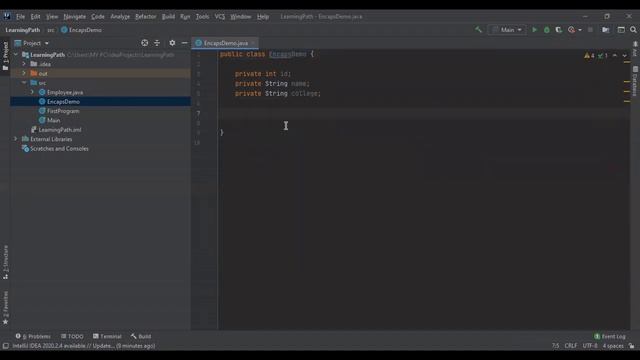Viewport: 640px width, 360px height.
Task: Start debugging with the bug icon
Action: [547, 30]
